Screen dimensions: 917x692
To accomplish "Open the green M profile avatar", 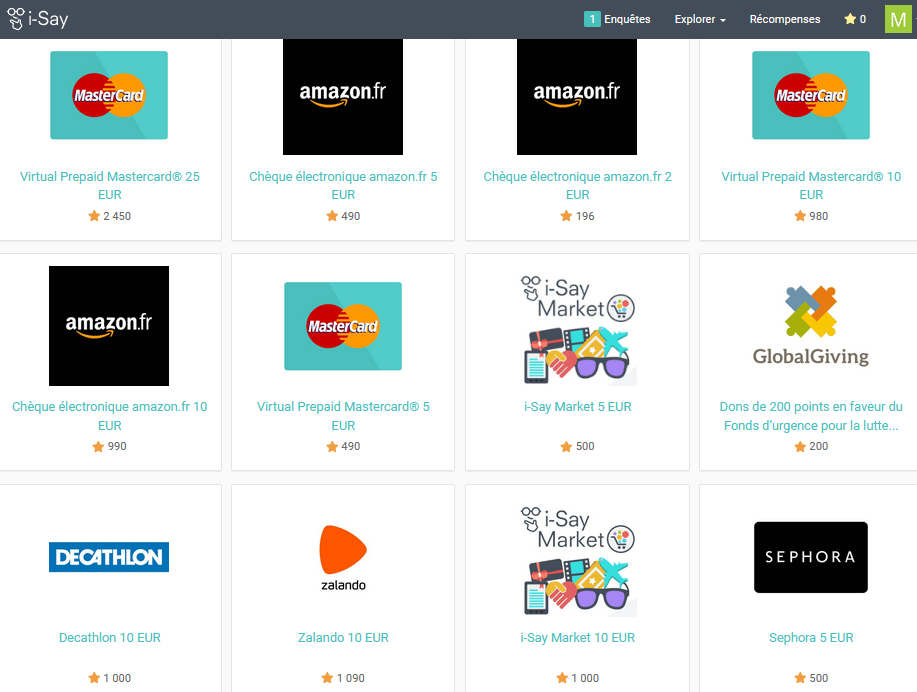I will (x=898, y=19).
